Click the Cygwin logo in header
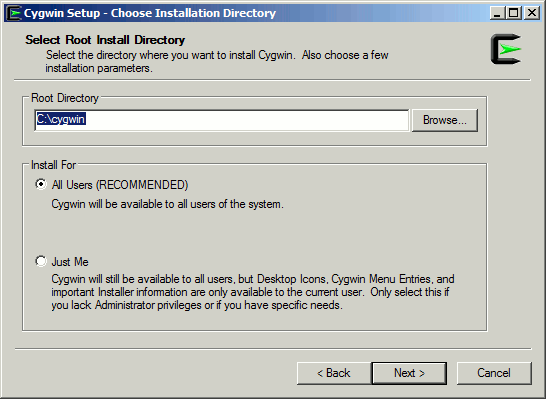Image resolution: width=546 pixels, height=399 pixels. (506, 49)
